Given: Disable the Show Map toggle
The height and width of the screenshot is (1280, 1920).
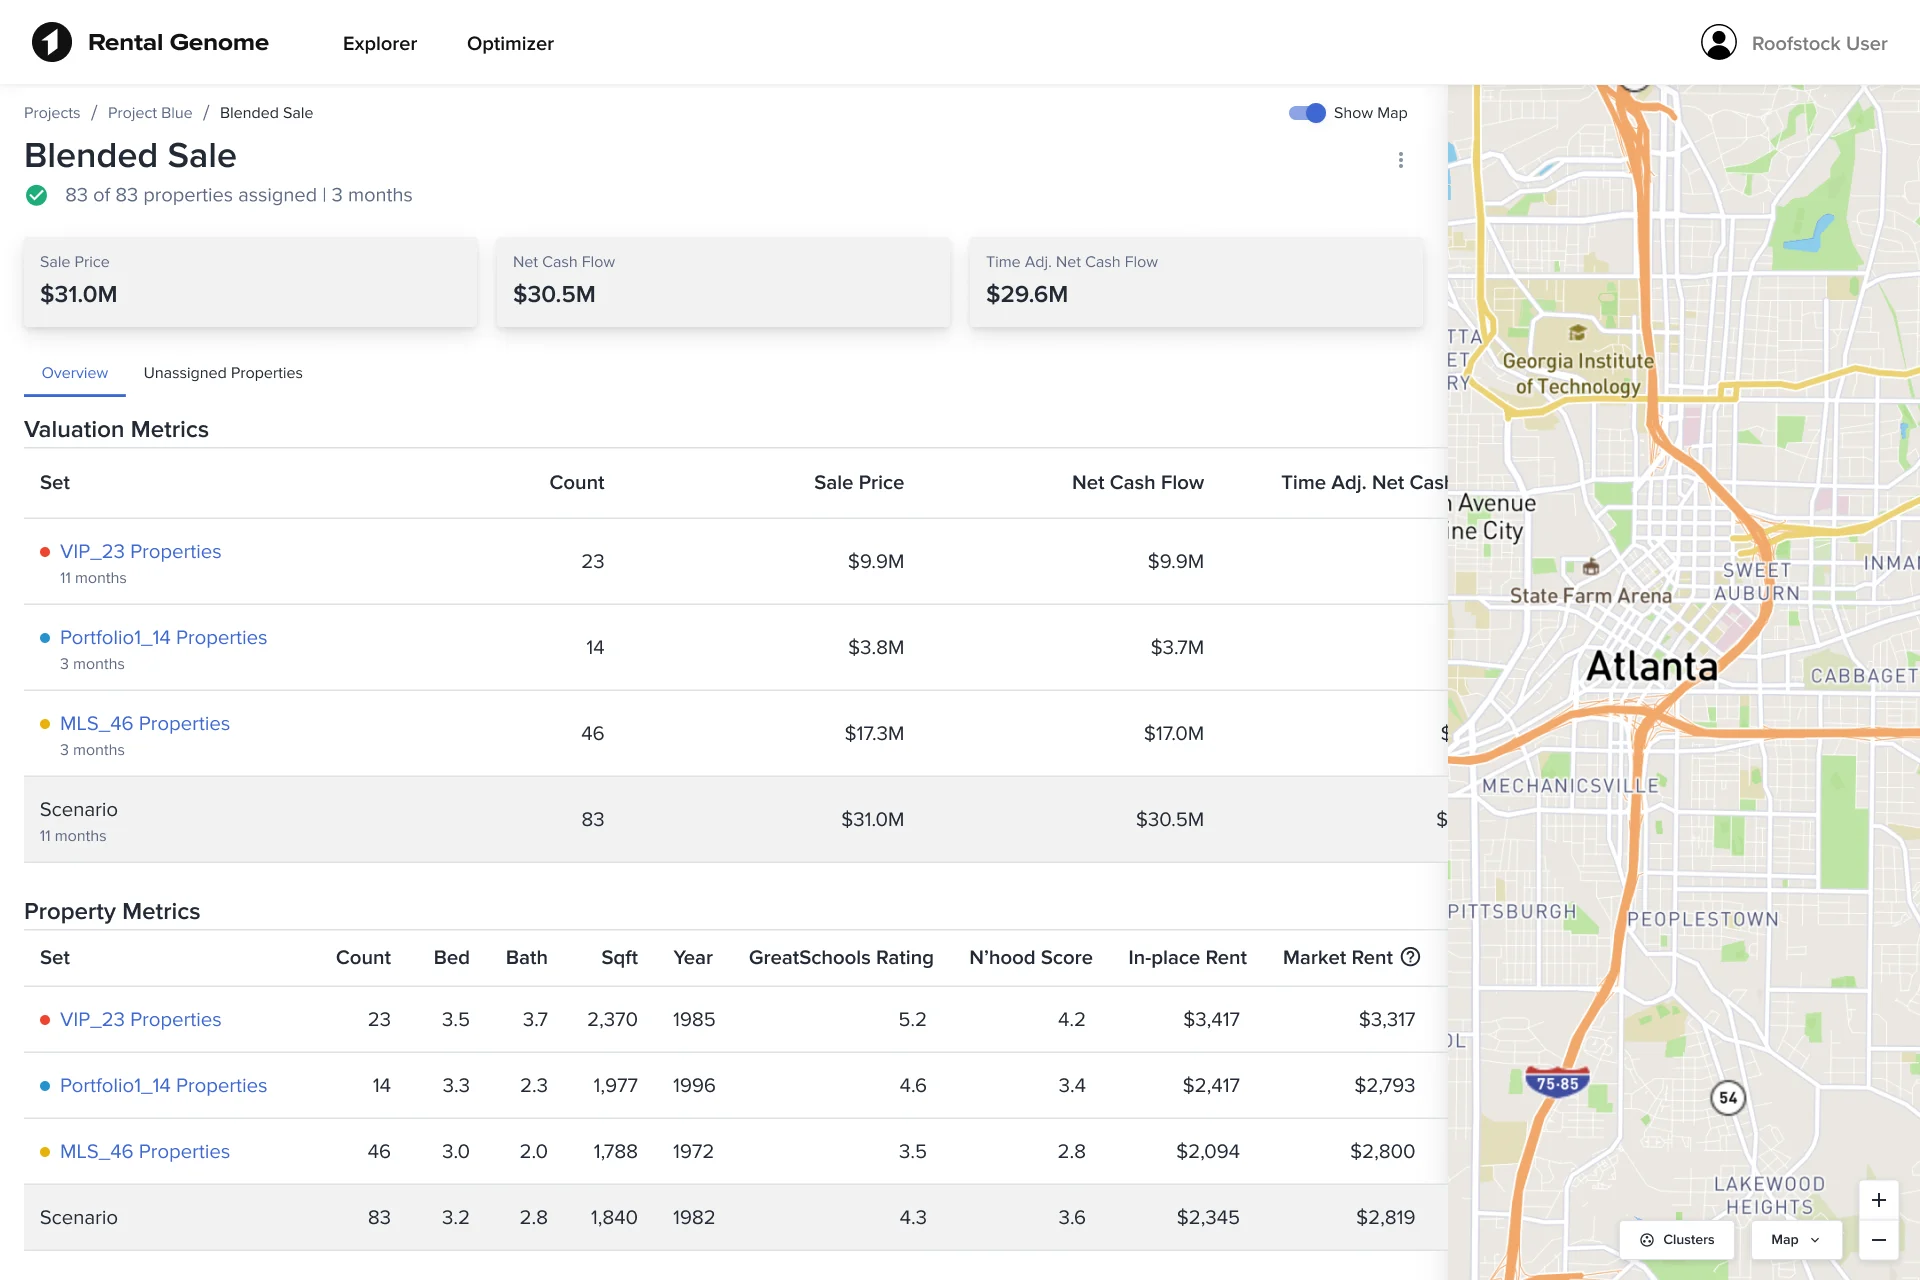Looking at the screenshot, I should pyautogui.click(x=1307, y=113).
